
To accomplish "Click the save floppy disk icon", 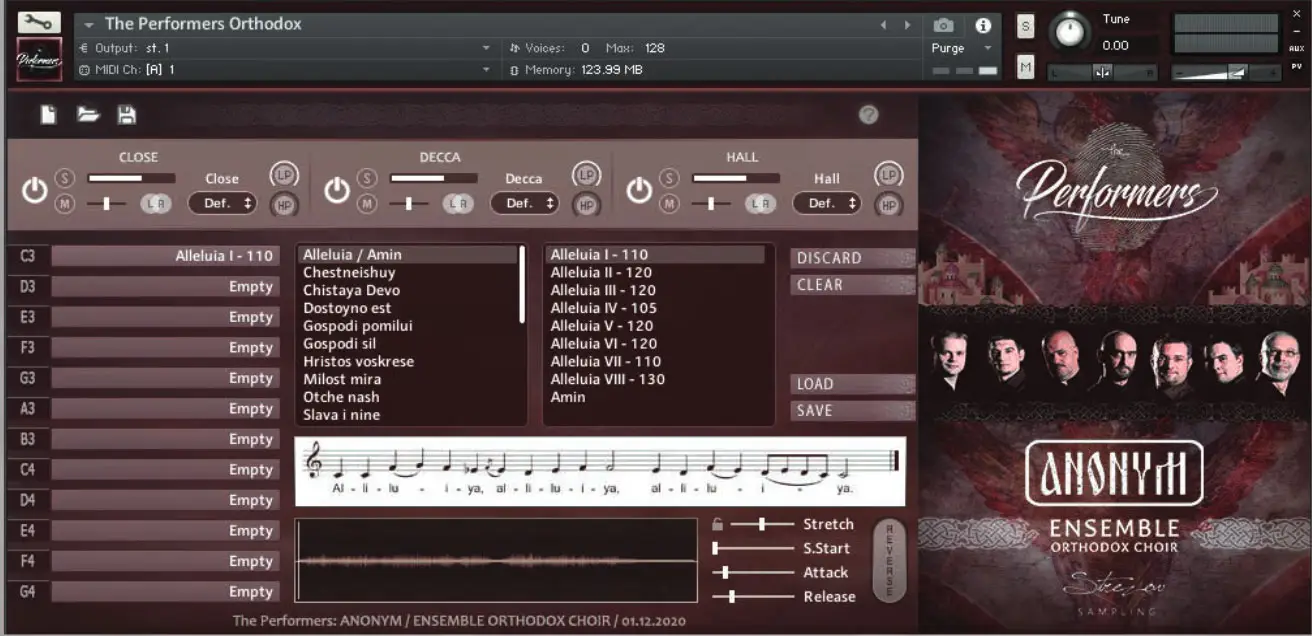I will tap(127, 115).
